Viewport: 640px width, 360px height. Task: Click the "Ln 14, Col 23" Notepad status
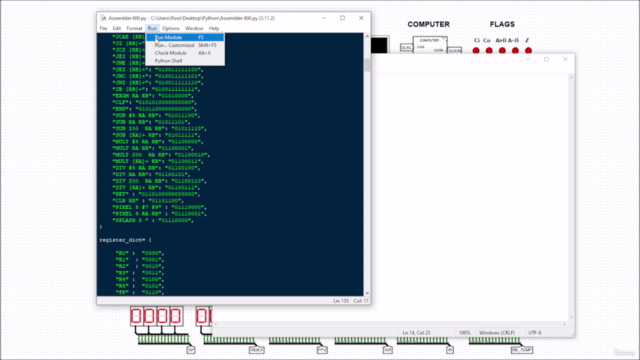(x=416, y=333)
